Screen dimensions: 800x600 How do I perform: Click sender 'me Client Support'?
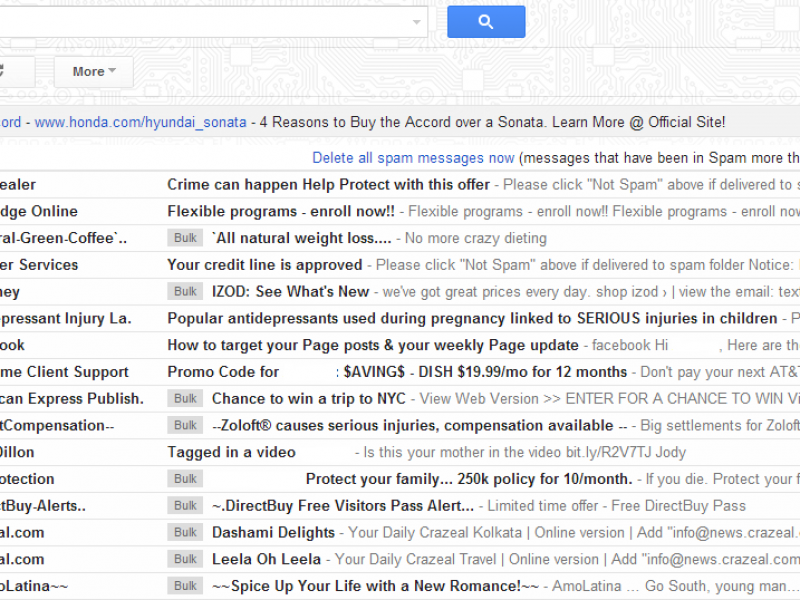(x=64, y=372)
